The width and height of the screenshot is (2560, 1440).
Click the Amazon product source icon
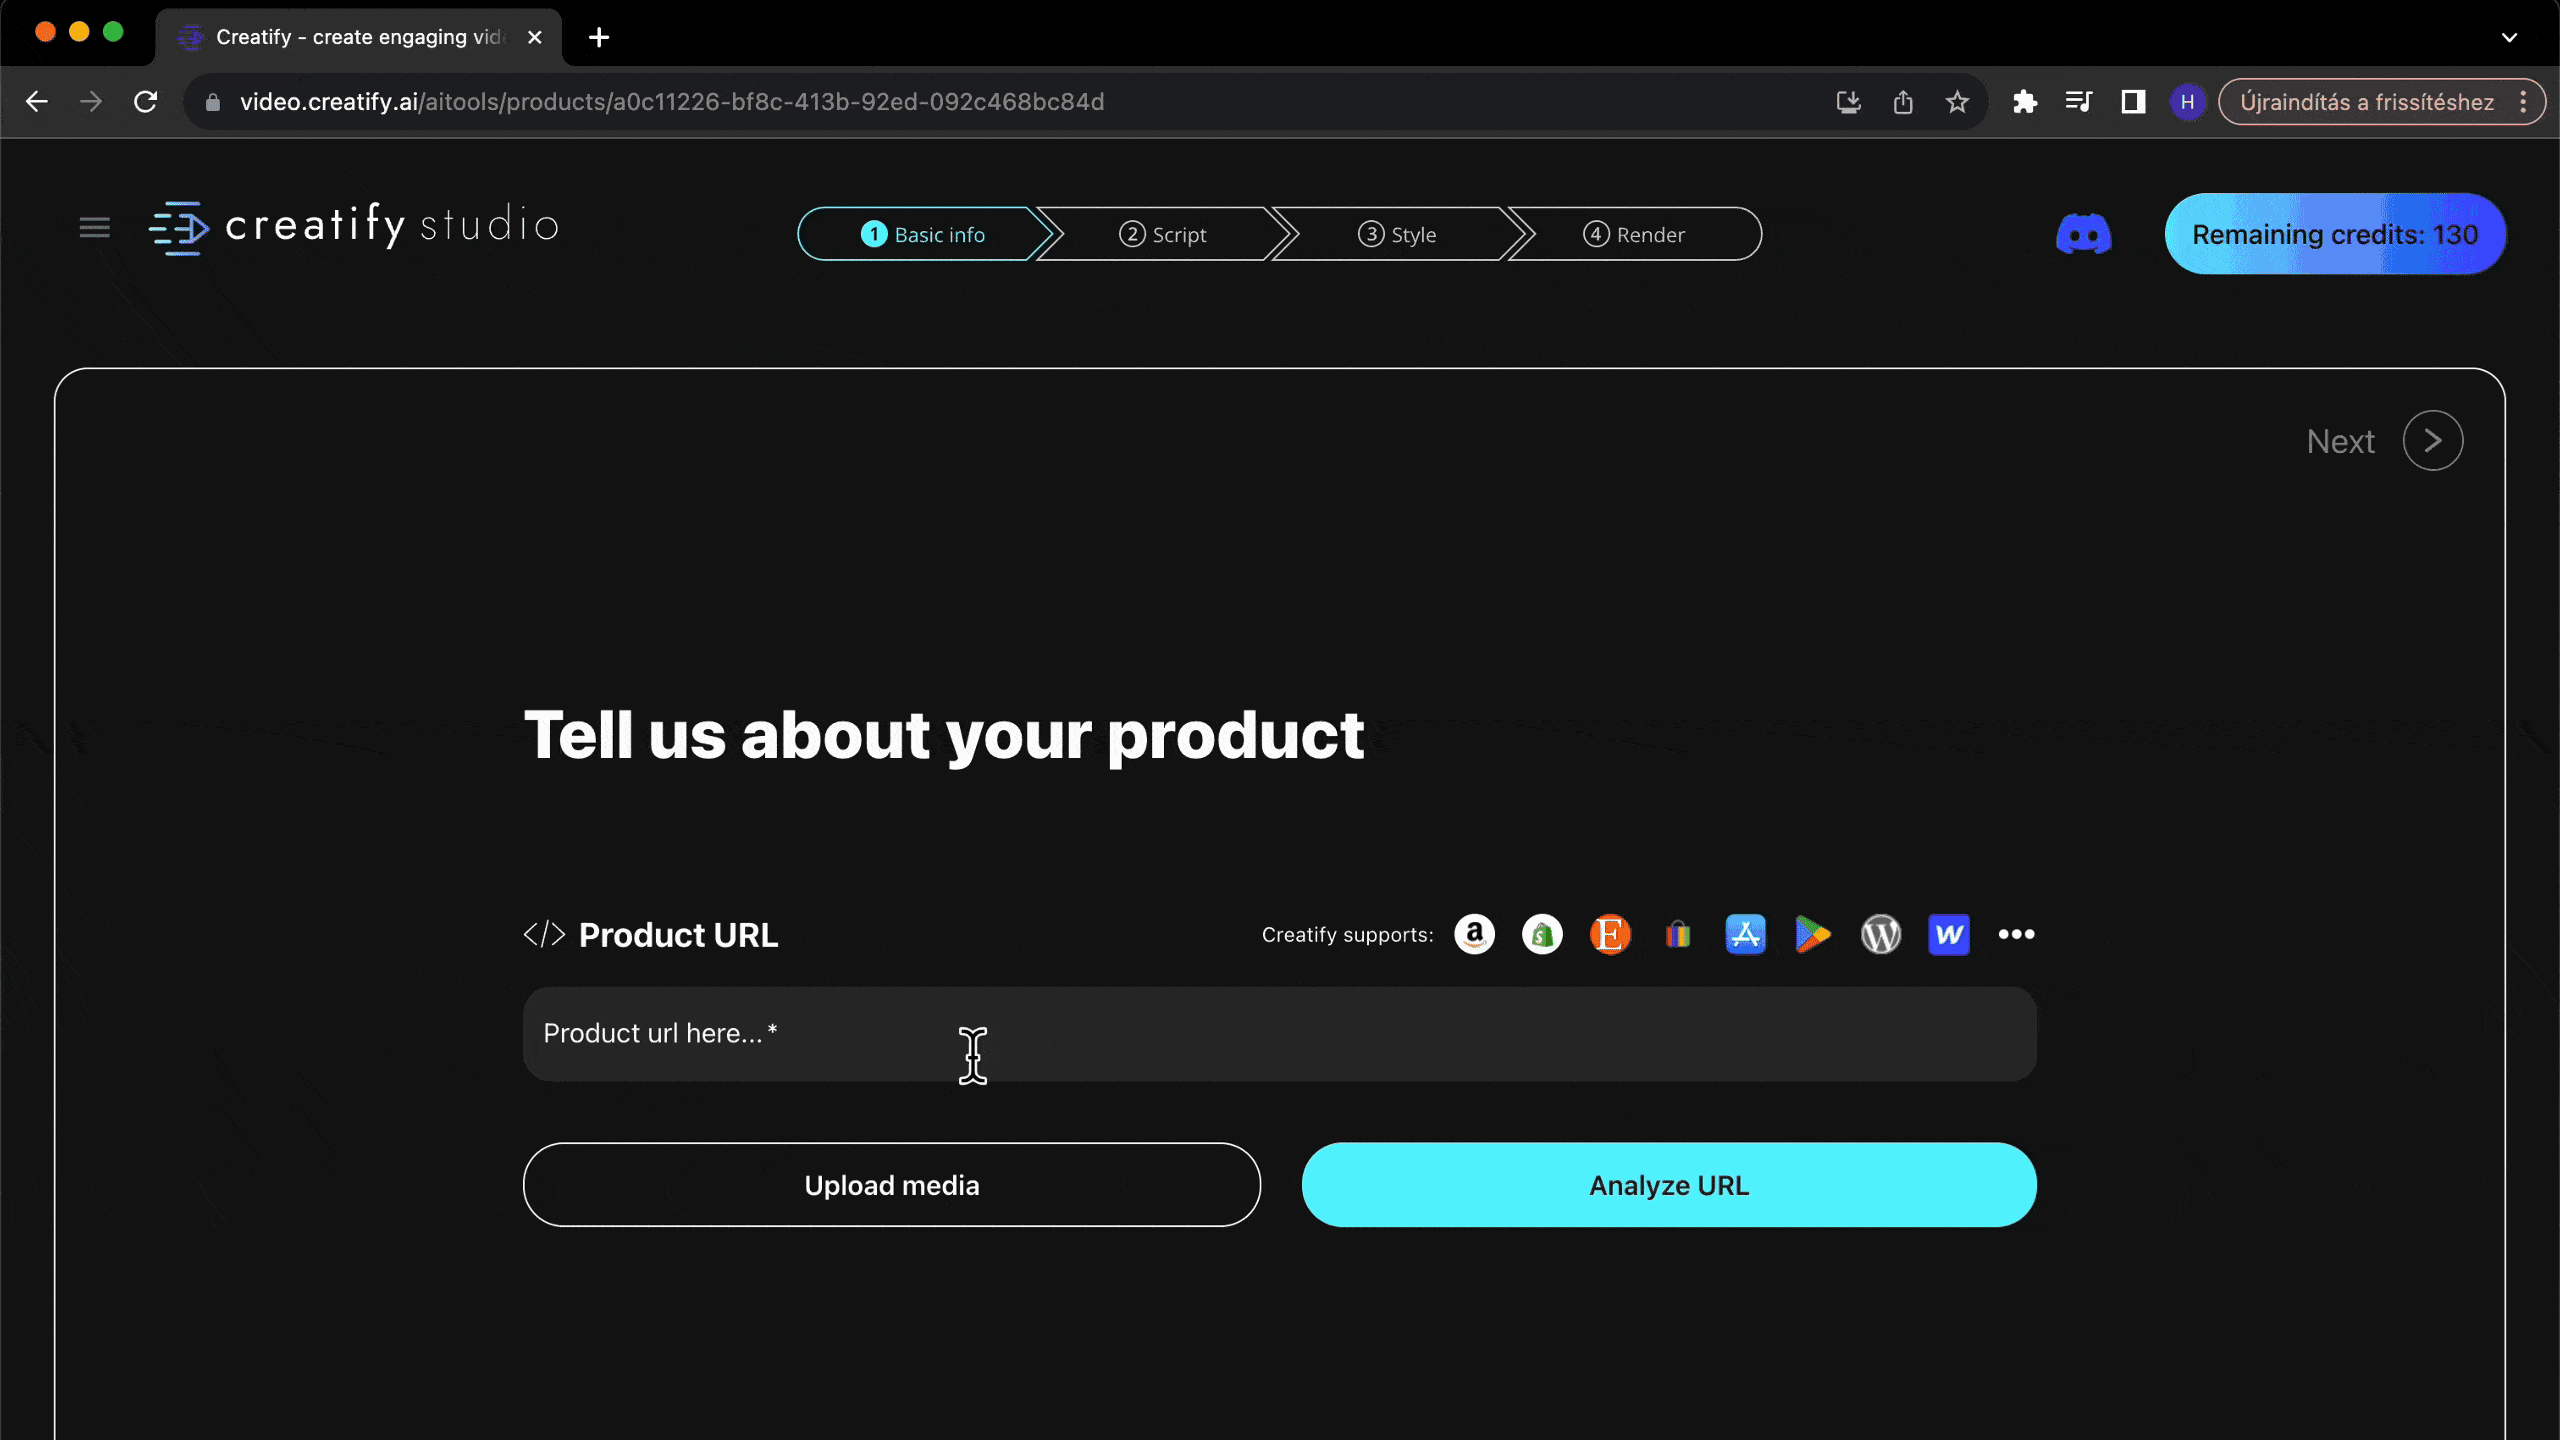(x=1473, y=934)
